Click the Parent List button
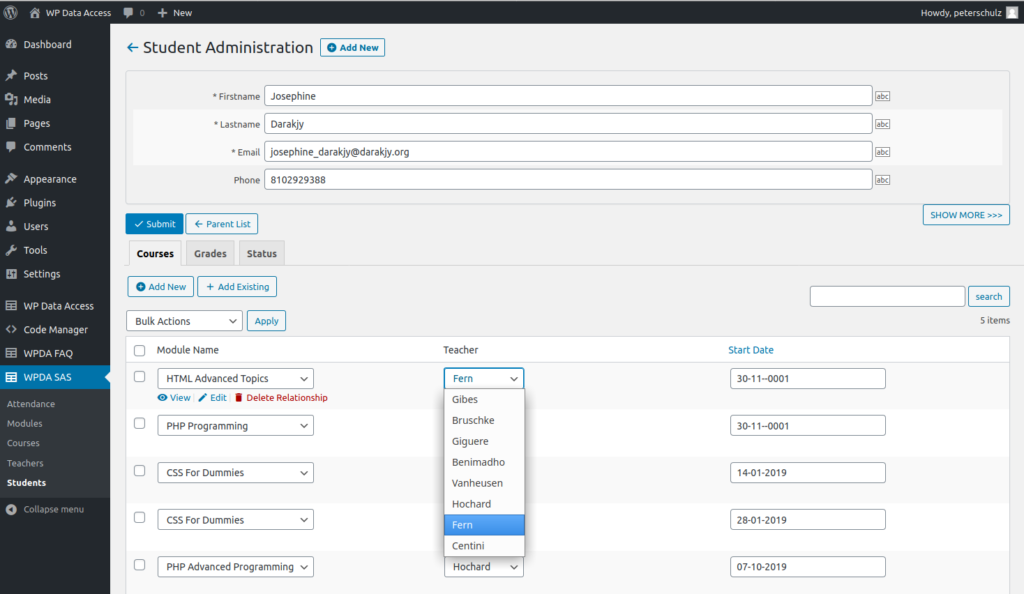Viewport: 1024px width, 594px height. [222, 224]
